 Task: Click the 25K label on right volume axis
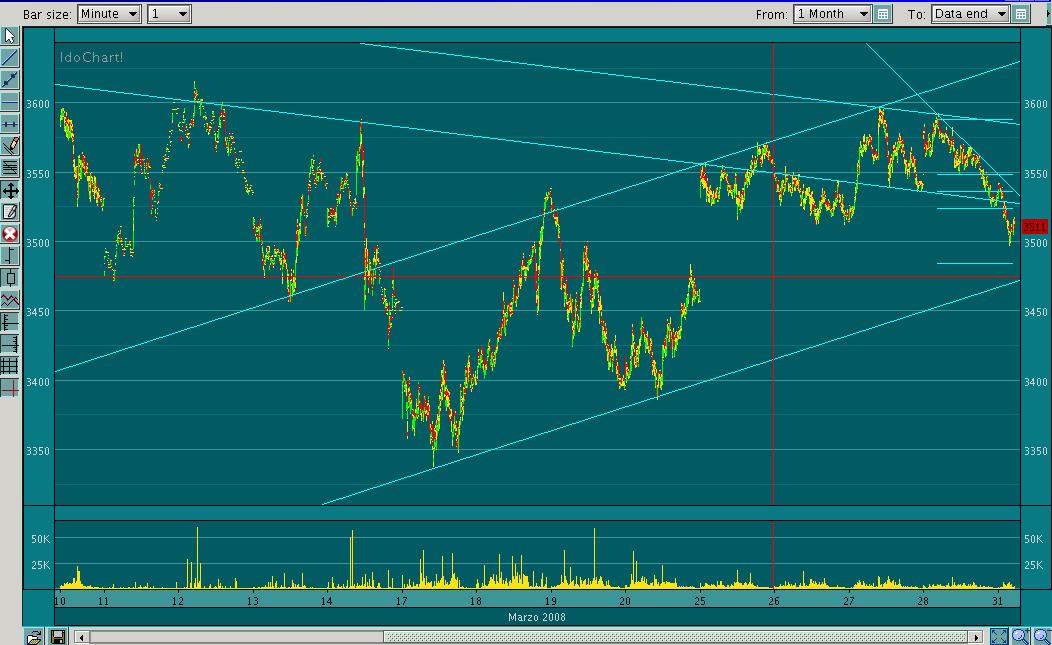1033,565
